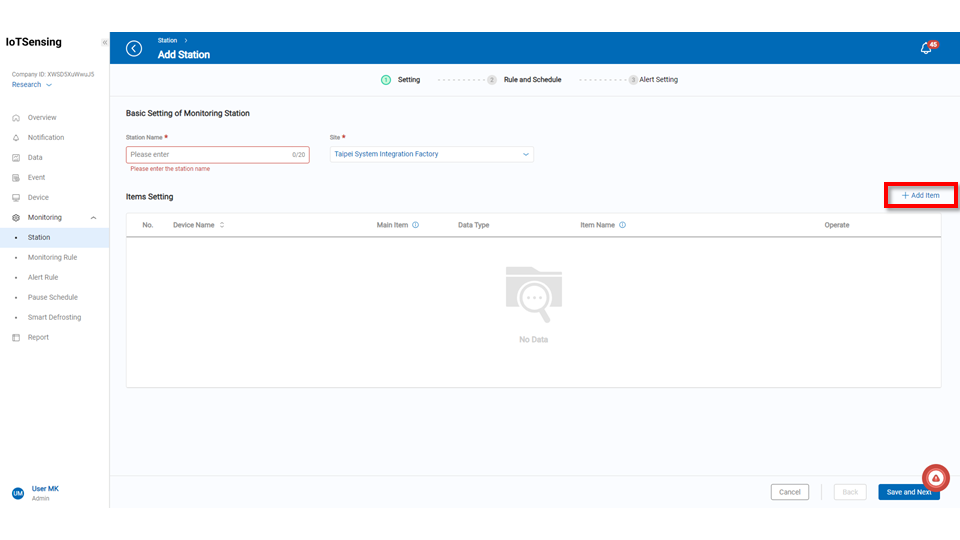Open the Site dropdown selector
The width and height of the screenshot is (960, 540).
point(431,155)
